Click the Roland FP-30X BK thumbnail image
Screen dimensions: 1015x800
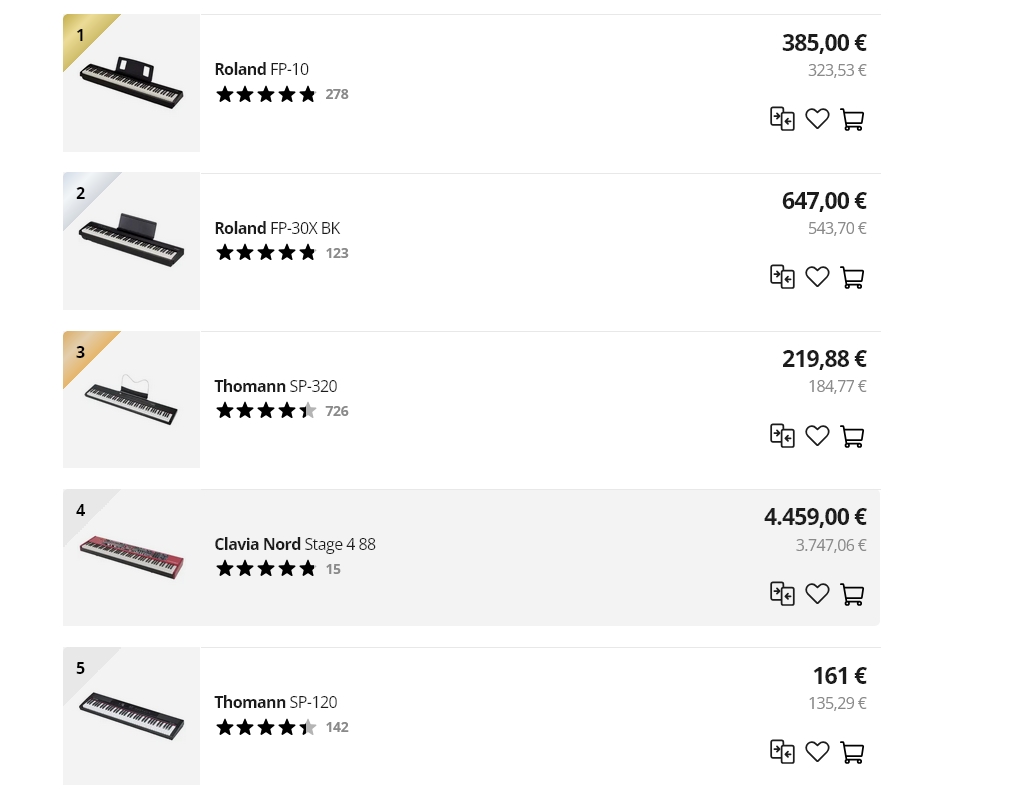131,242
